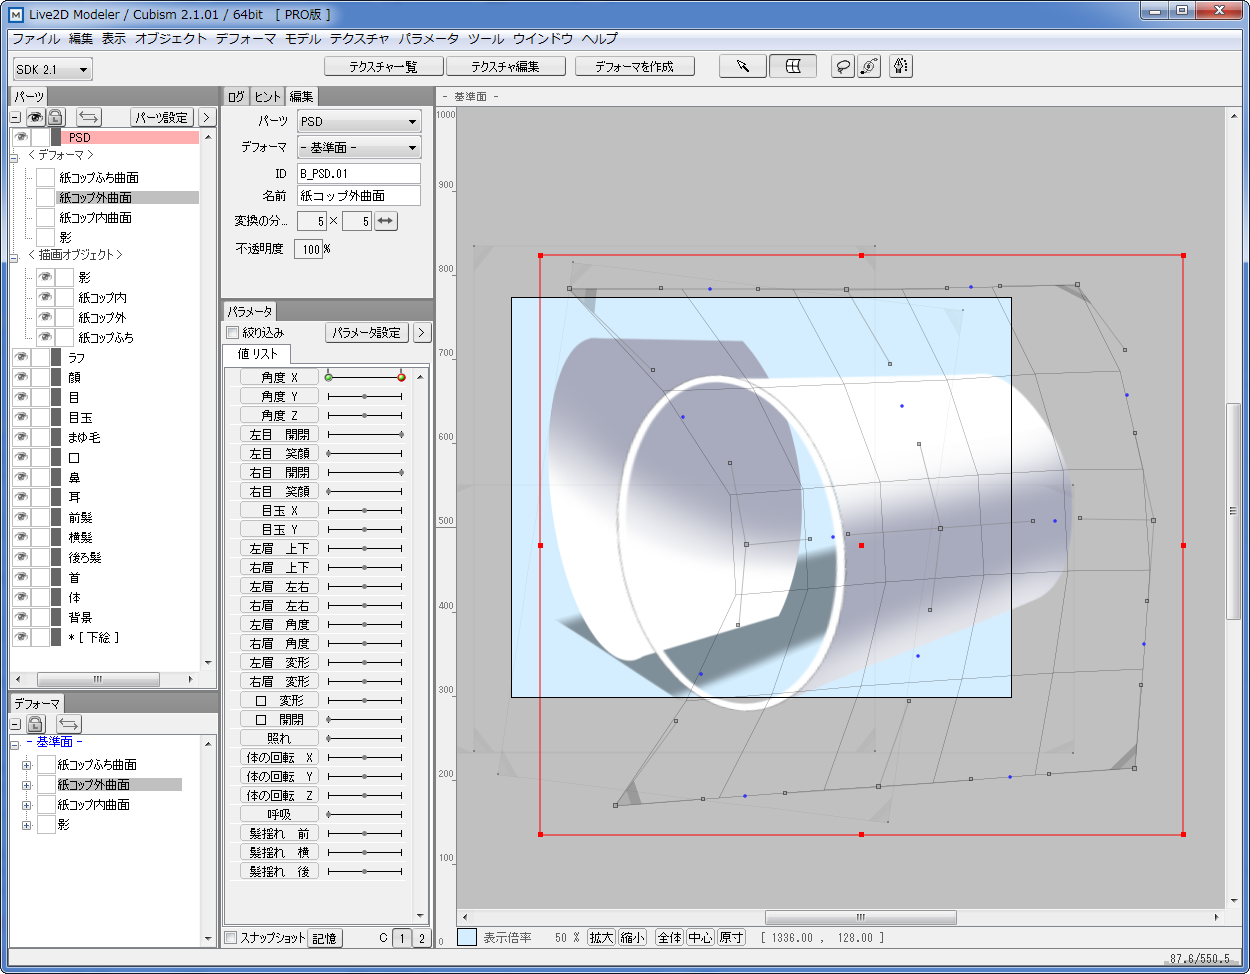Open the デフォーマ parent dropdown in edit panel

coord(359,147)
